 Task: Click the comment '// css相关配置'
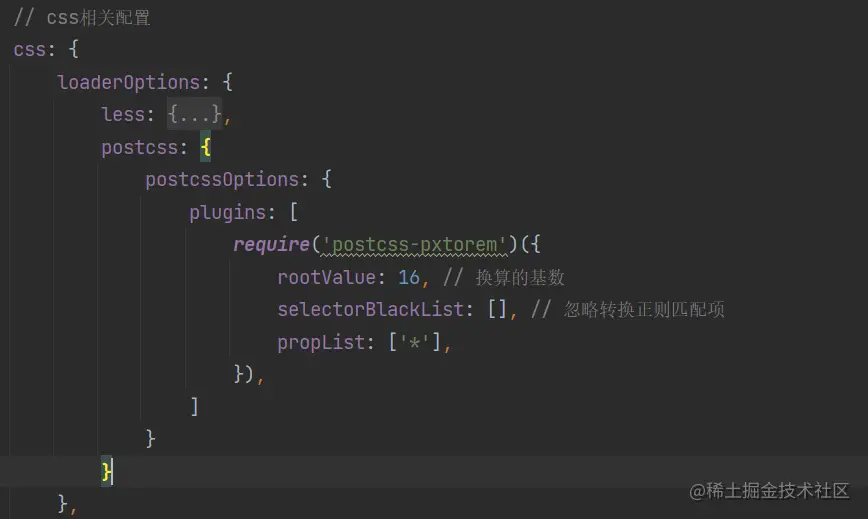[x=82, y=18]
